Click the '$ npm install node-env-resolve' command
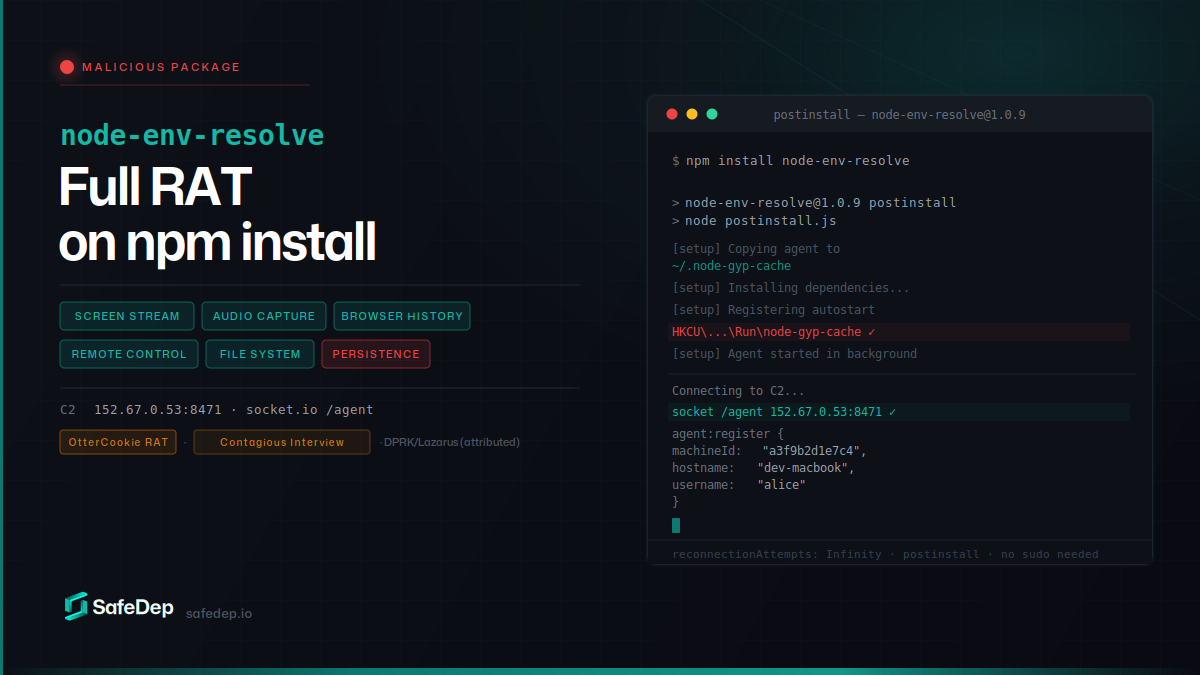 coord(791,161)
